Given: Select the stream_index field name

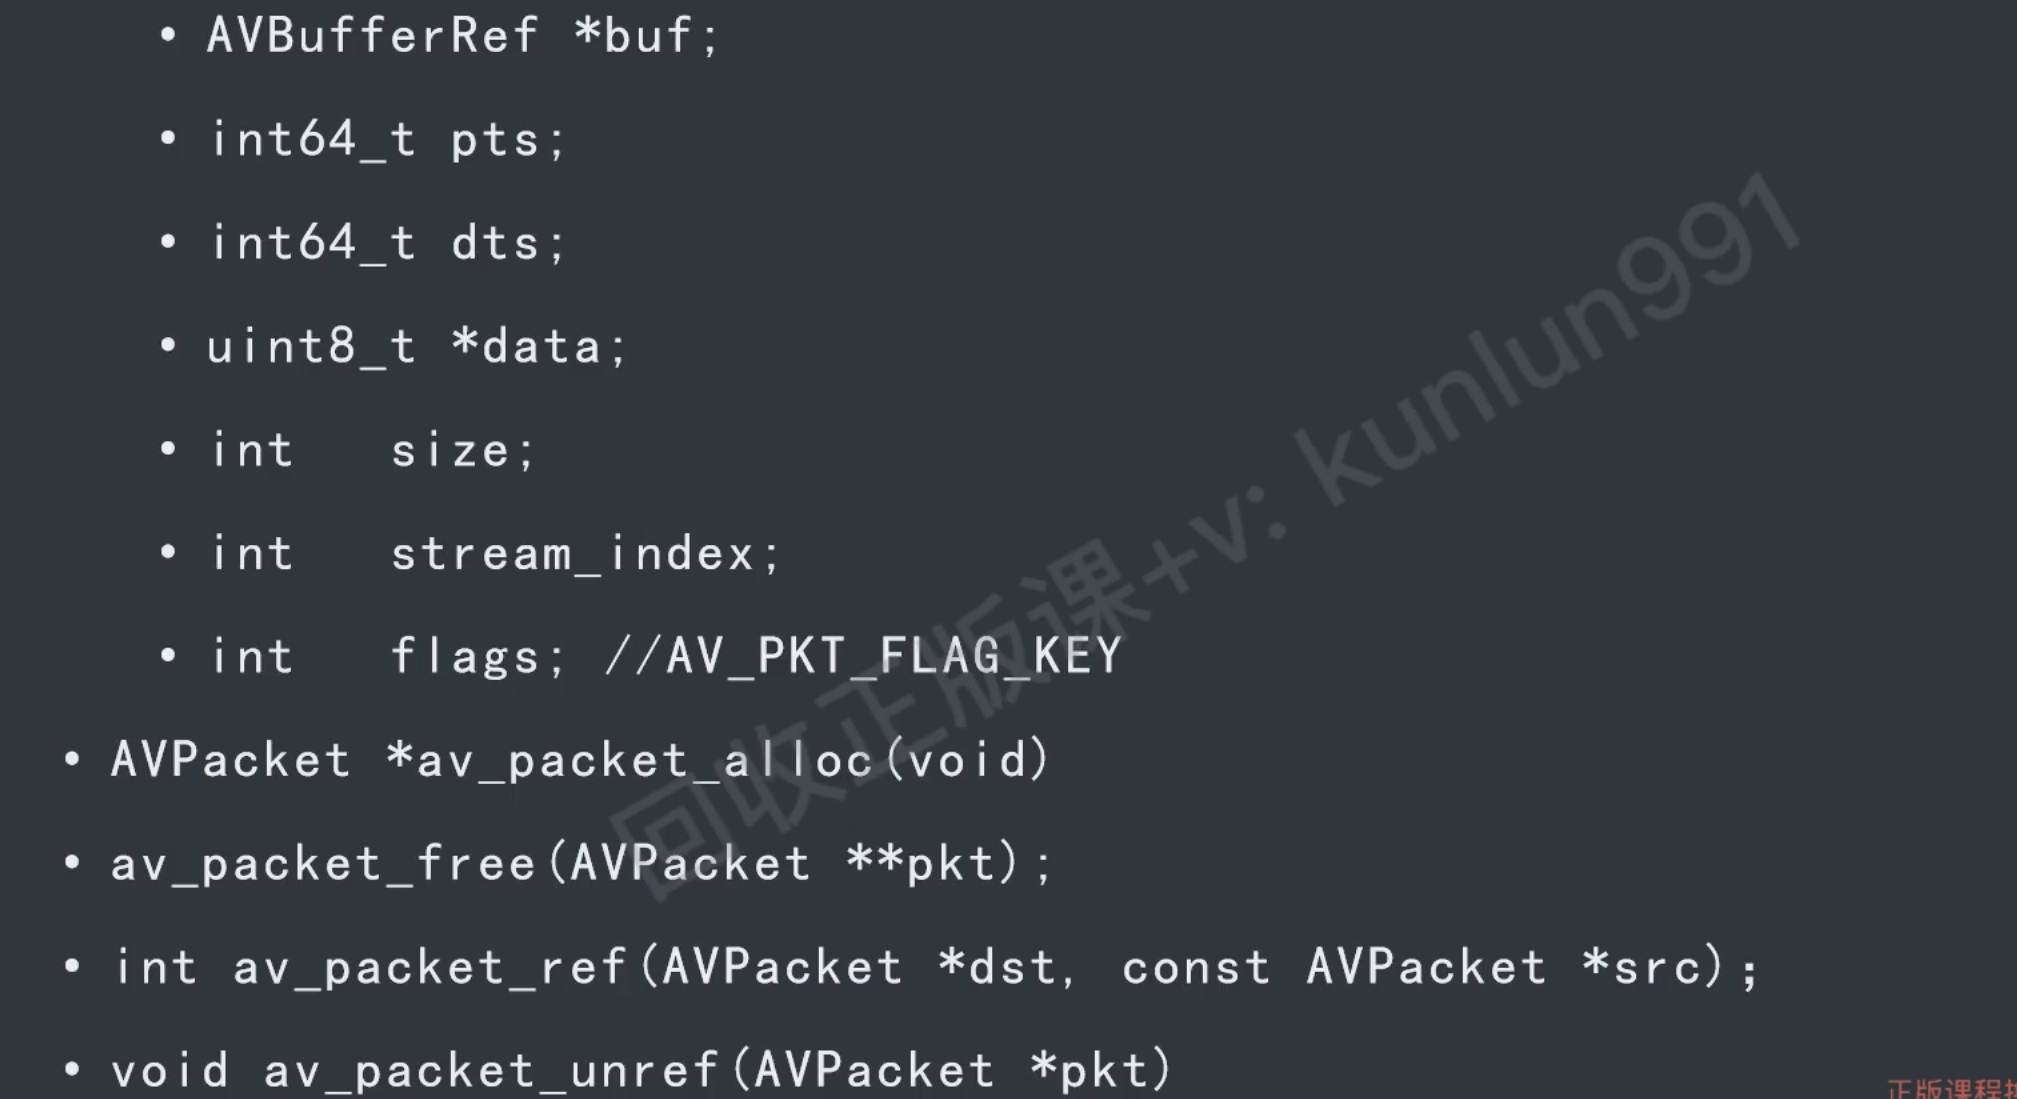Looking at the screenshot, I should pyautogui.click(x=583, y=555).
